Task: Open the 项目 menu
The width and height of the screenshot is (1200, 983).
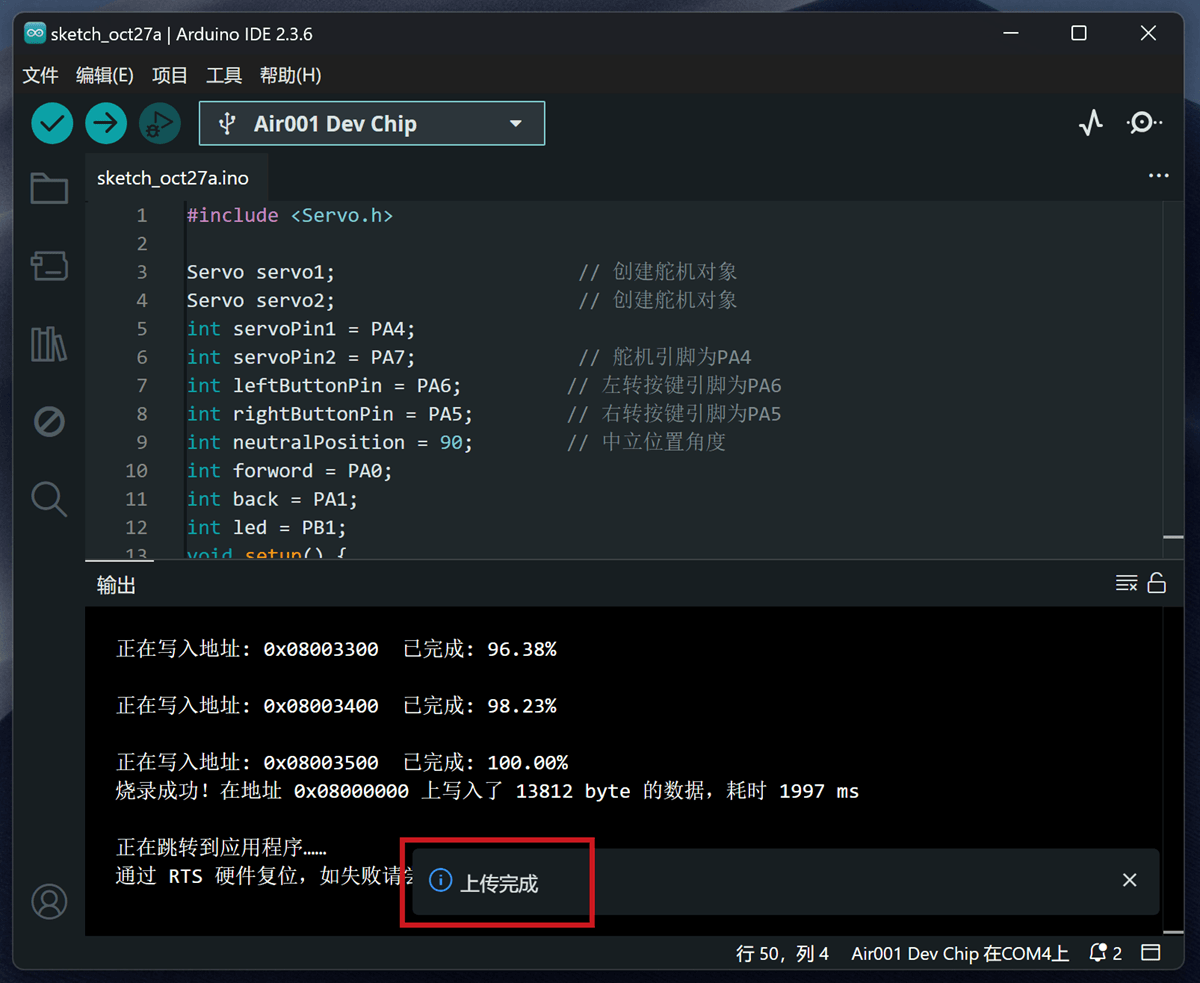Action: (170, 75)
